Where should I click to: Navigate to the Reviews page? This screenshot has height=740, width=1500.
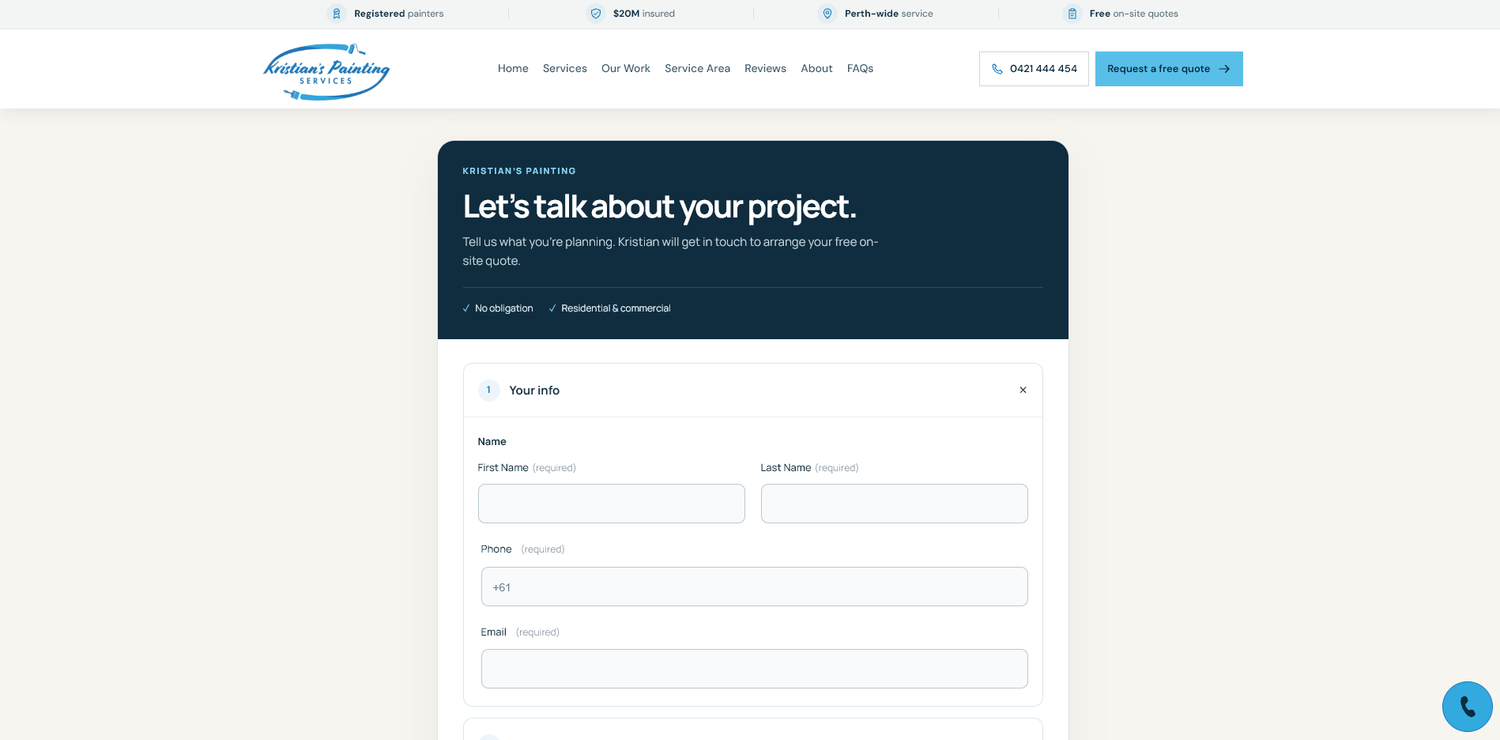[765, 68]
